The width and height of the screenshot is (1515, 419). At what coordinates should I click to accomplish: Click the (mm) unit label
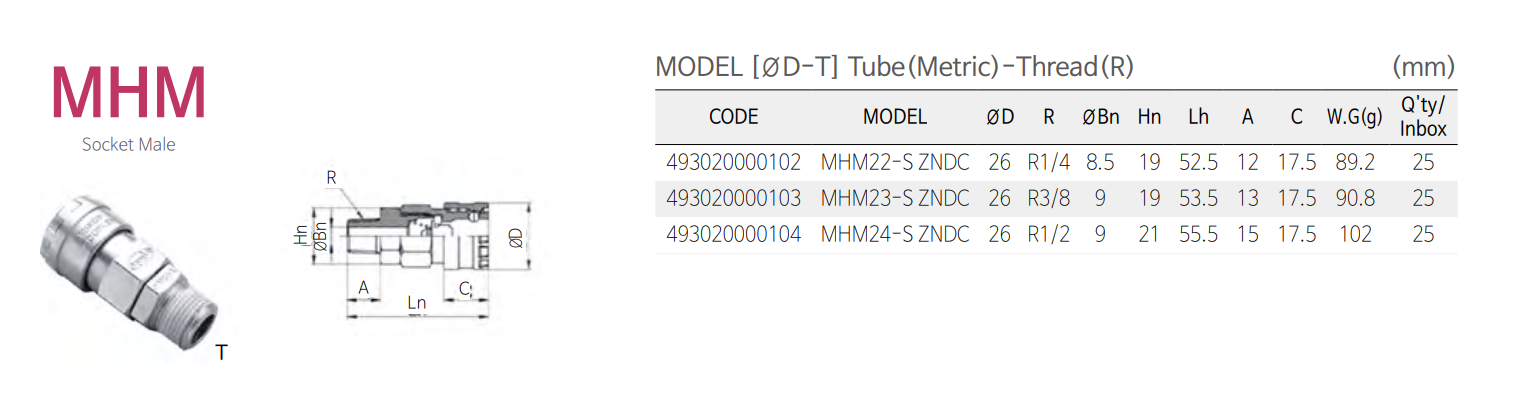(x=1422, y=68)
